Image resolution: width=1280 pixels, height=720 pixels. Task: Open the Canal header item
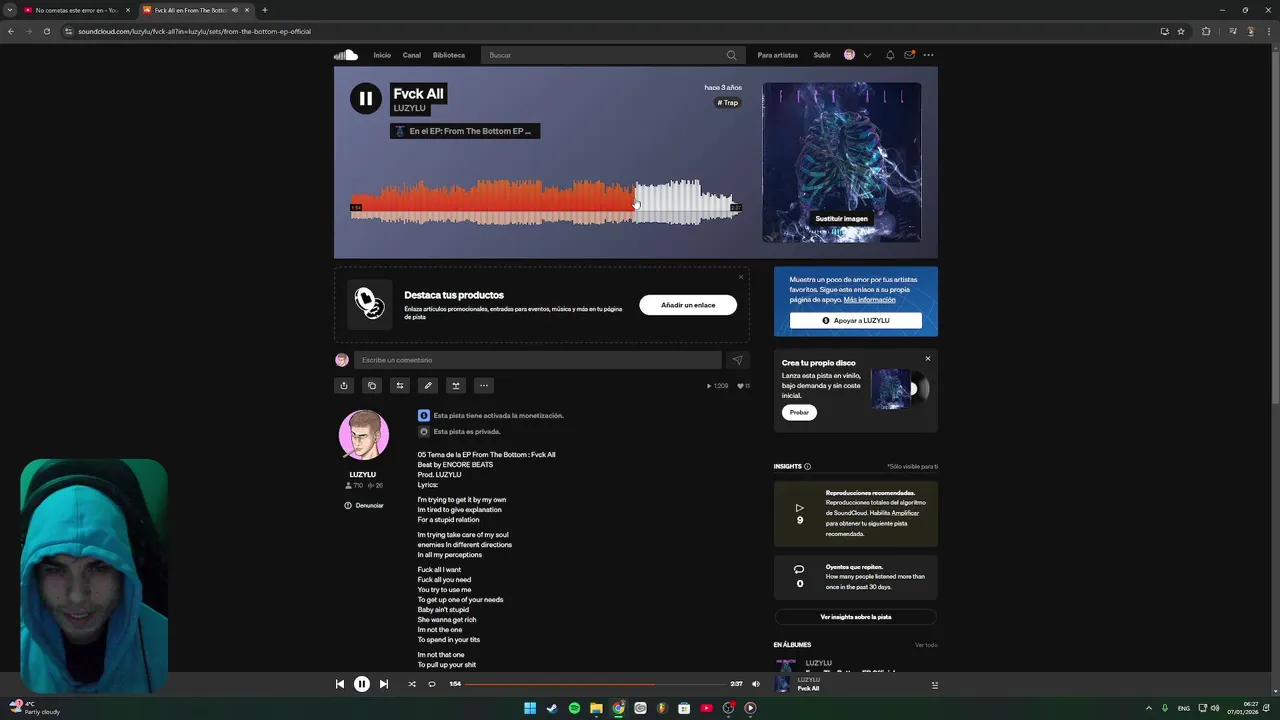[x=412, y=55]
